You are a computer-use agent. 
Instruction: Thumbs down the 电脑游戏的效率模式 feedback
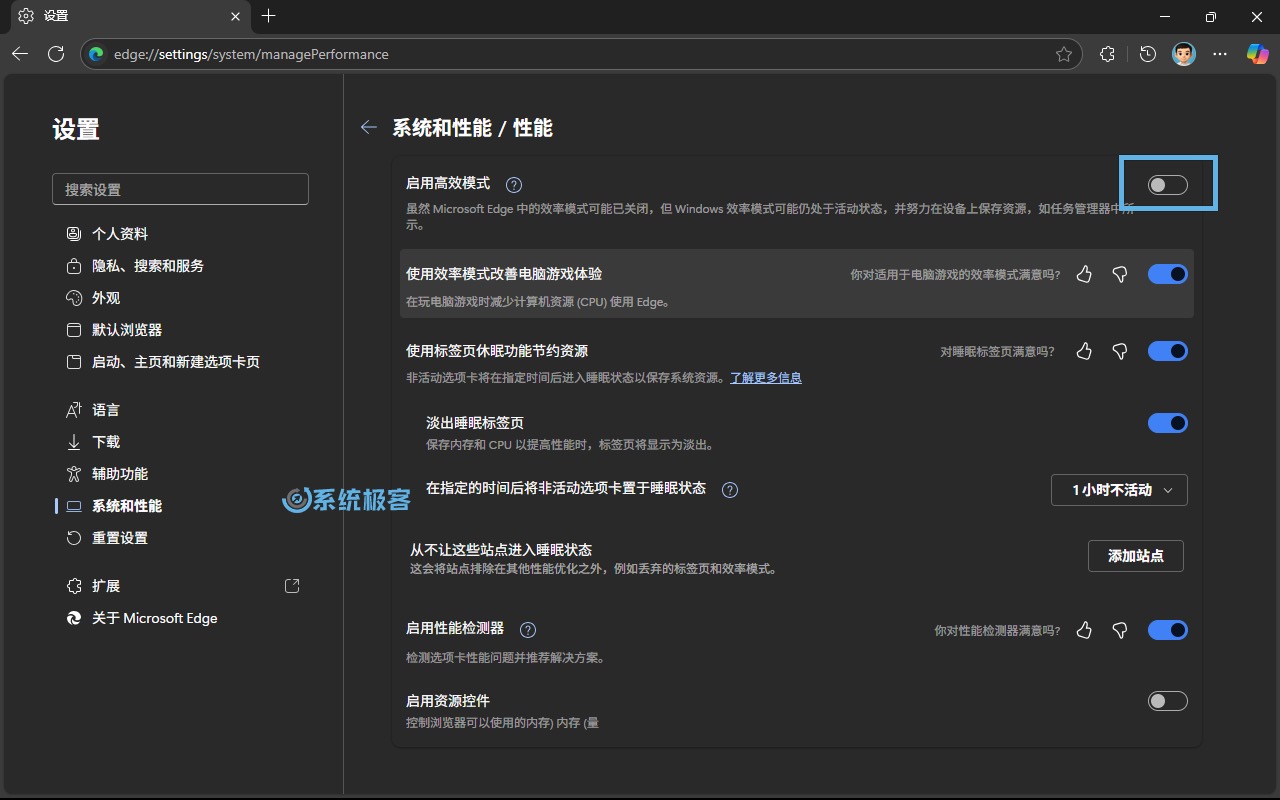click(x=1120, y=274)
